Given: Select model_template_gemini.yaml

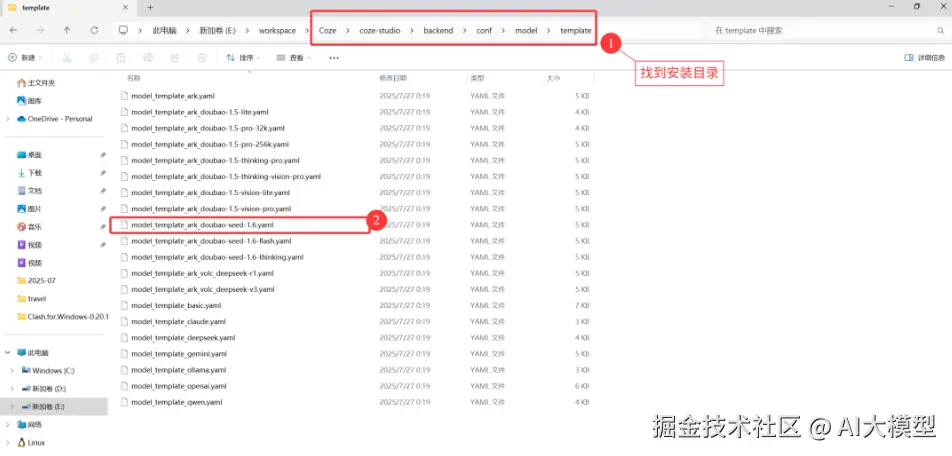Looking at the screenshot, I should click(179, 353).
